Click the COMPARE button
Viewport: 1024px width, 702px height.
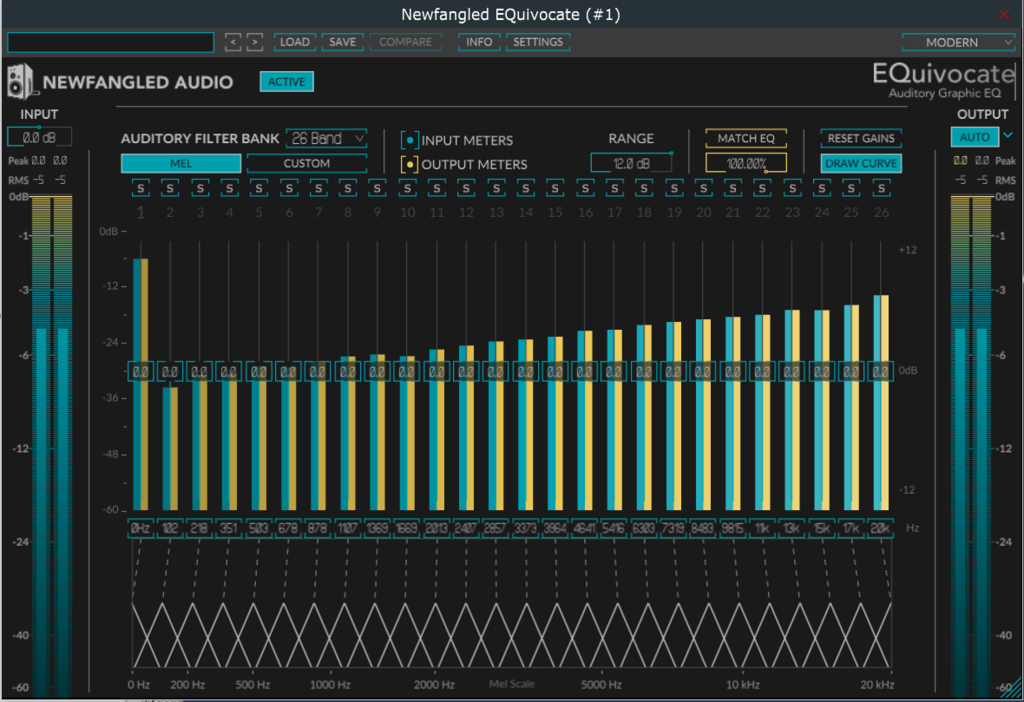[x=406, y=42]
